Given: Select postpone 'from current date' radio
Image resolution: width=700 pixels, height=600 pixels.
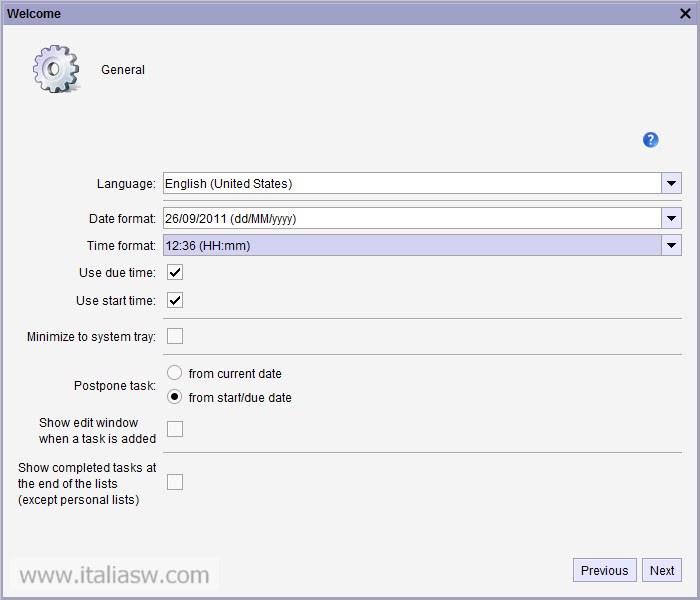Looking at the screenshot, I should pyautogui.click(x=175, y=373).
